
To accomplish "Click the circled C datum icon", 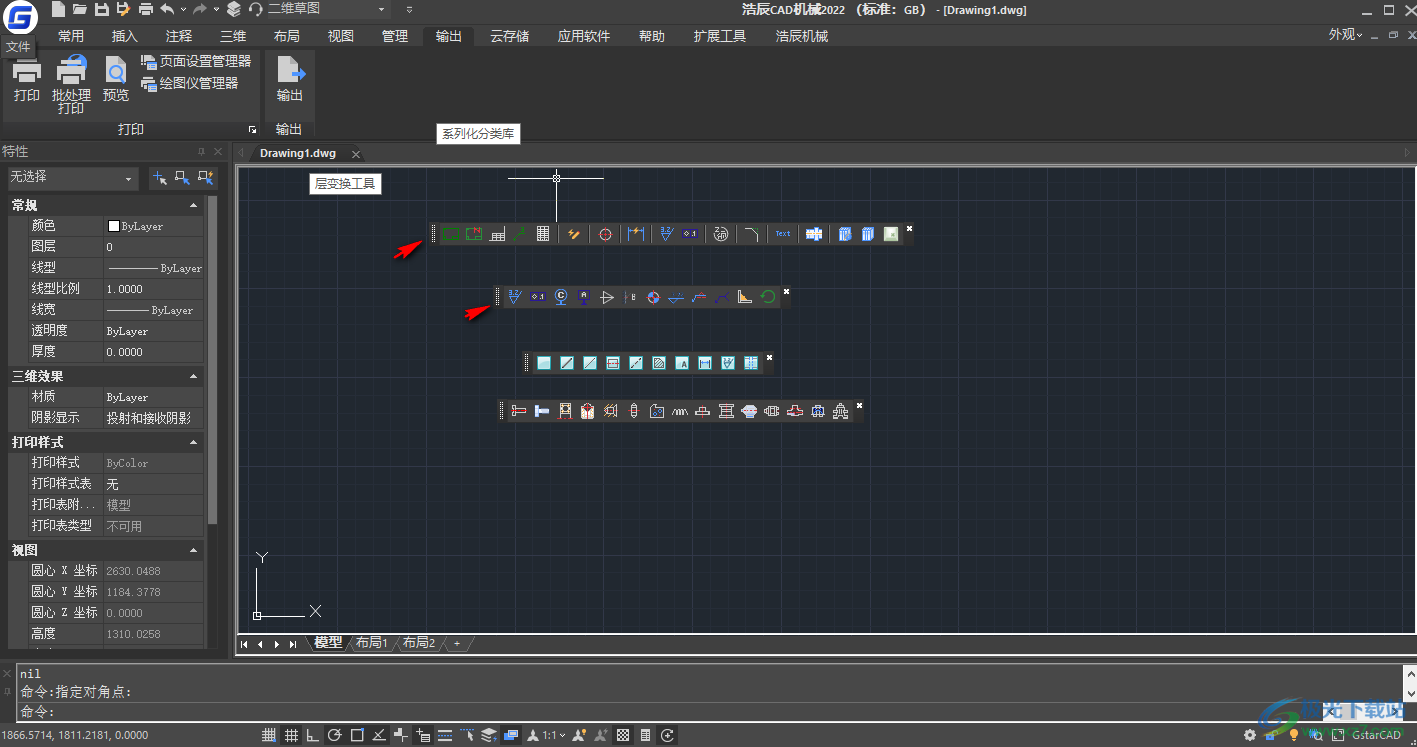I will click(x=561, y=297).
